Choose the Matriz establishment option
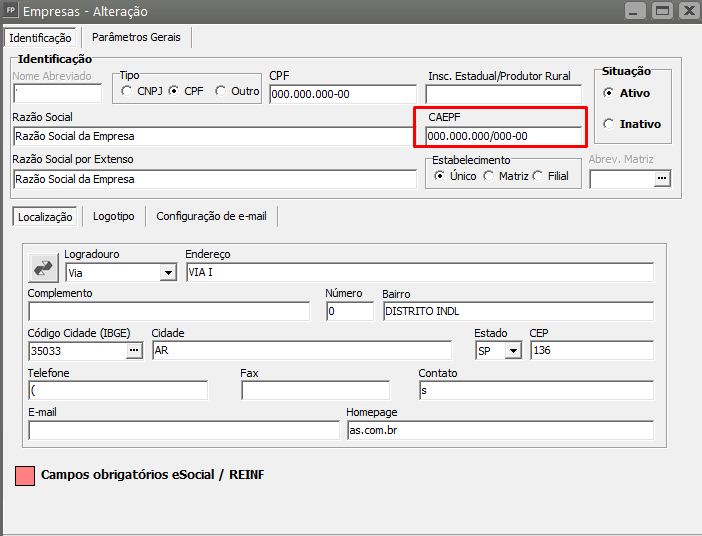The image size is (702, 536). (x=489, y=176)
